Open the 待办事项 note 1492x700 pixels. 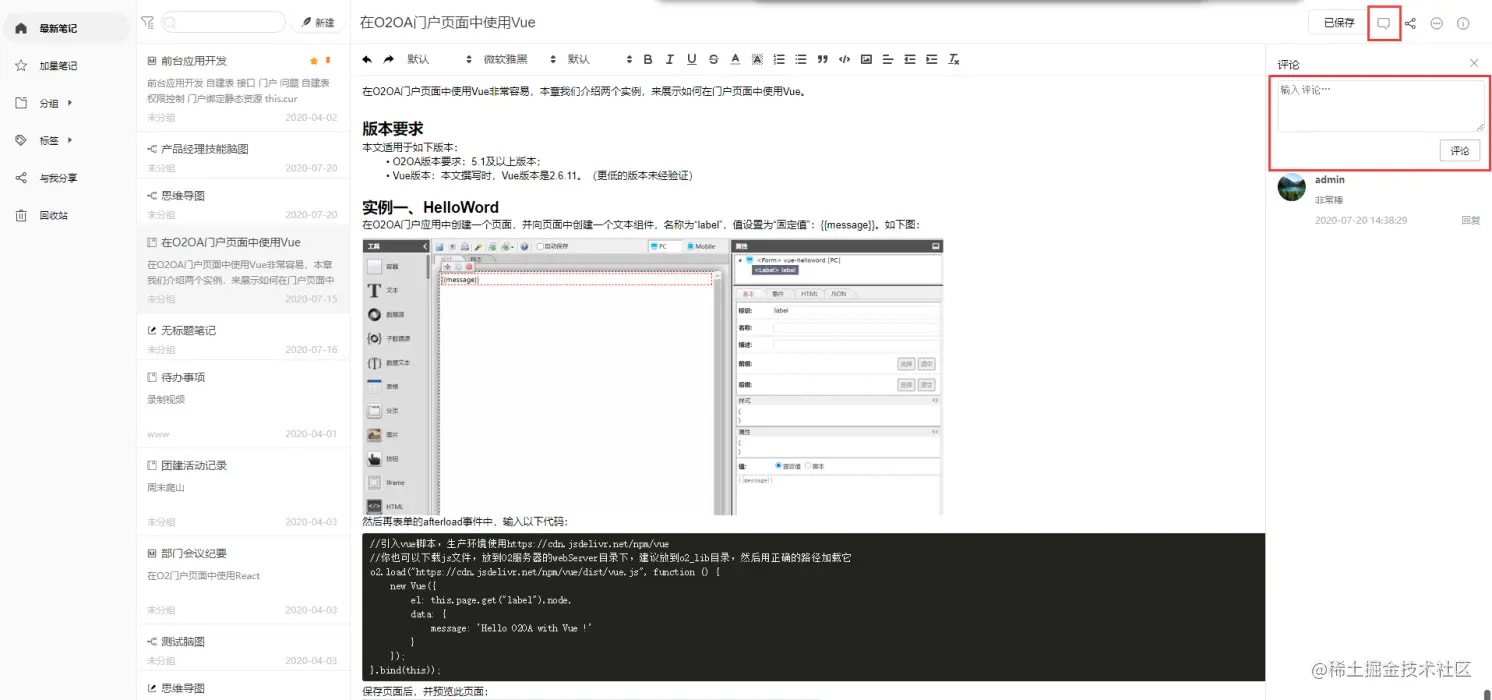point(243,405)
